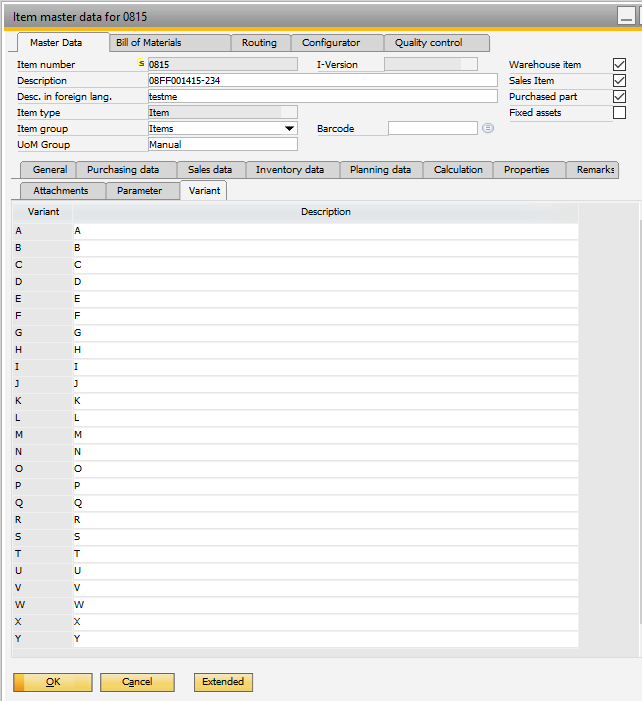The width and height of the screenshot is (642, 701).
Task: Select the Description cell of variant M
Action: (x=325, y=435)
